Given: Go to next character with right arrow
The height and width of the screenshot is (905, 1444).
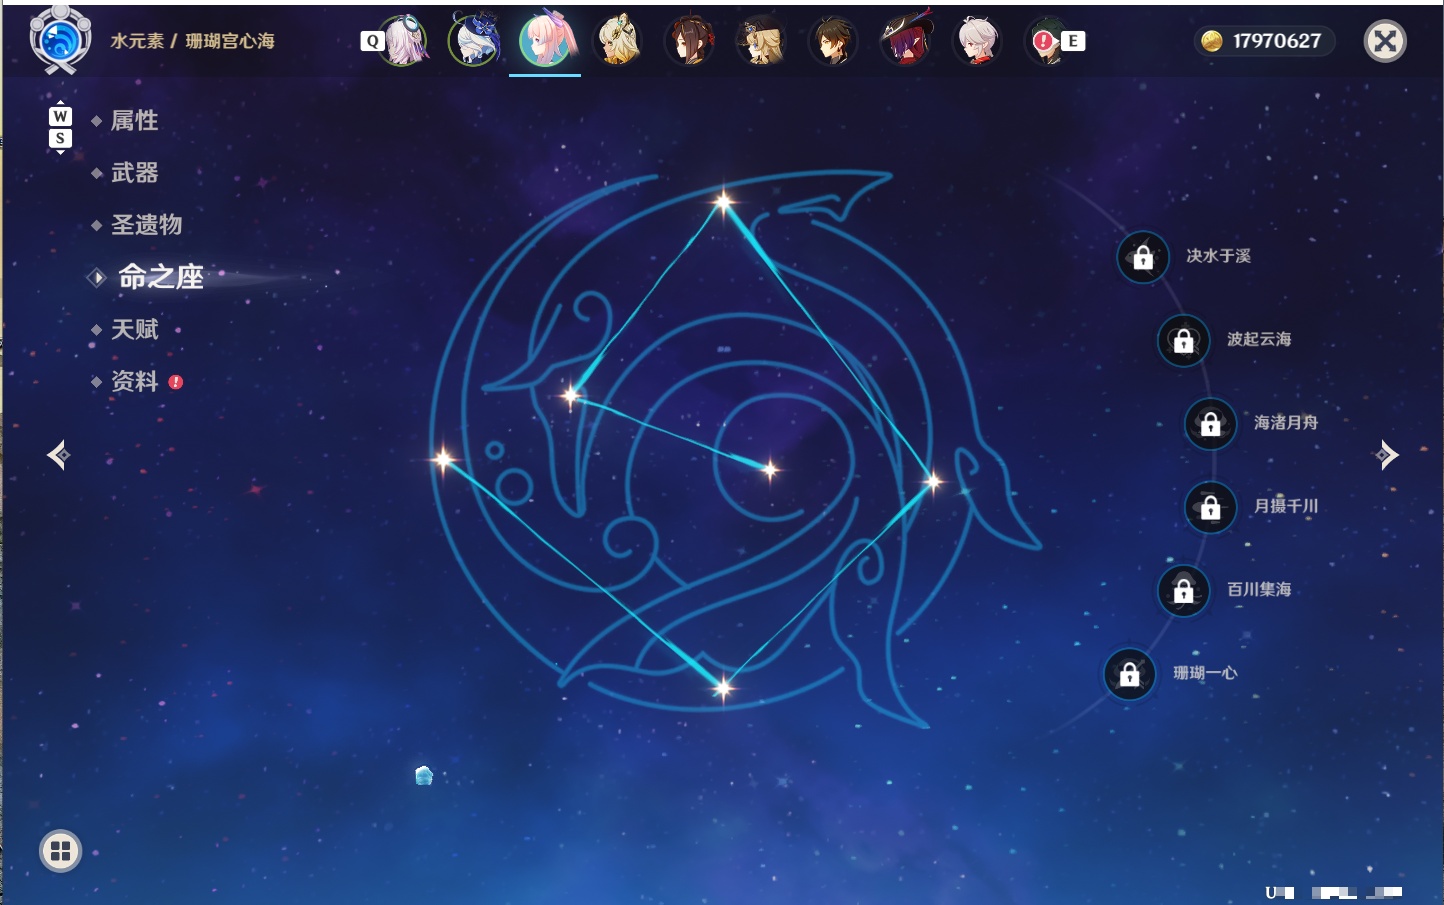Looking at the screenshot, I should point(1386,455).
